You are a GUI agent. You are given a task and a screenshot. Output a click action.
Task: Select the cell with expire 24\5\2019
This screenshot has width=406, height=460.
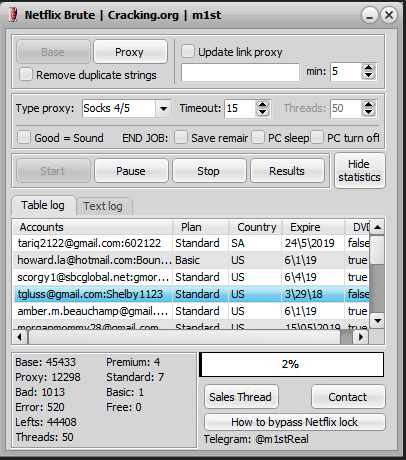313,243
